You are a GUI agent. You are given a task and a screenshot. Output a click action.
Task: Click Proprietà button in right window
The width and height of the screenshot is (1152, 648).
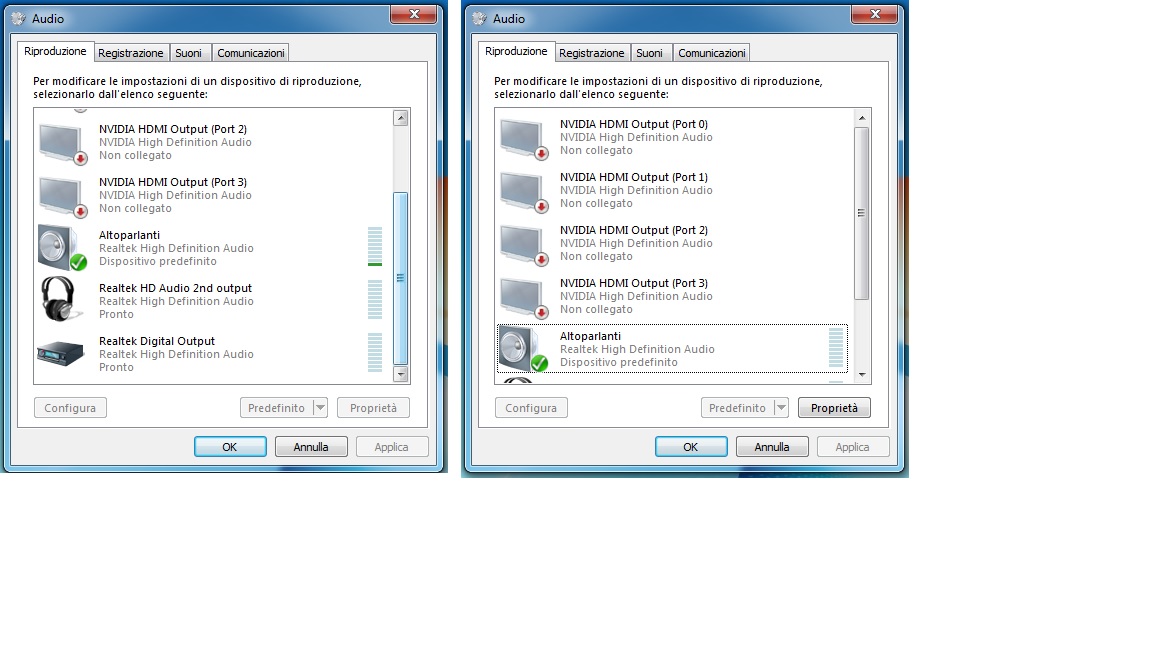click(835, 408)
